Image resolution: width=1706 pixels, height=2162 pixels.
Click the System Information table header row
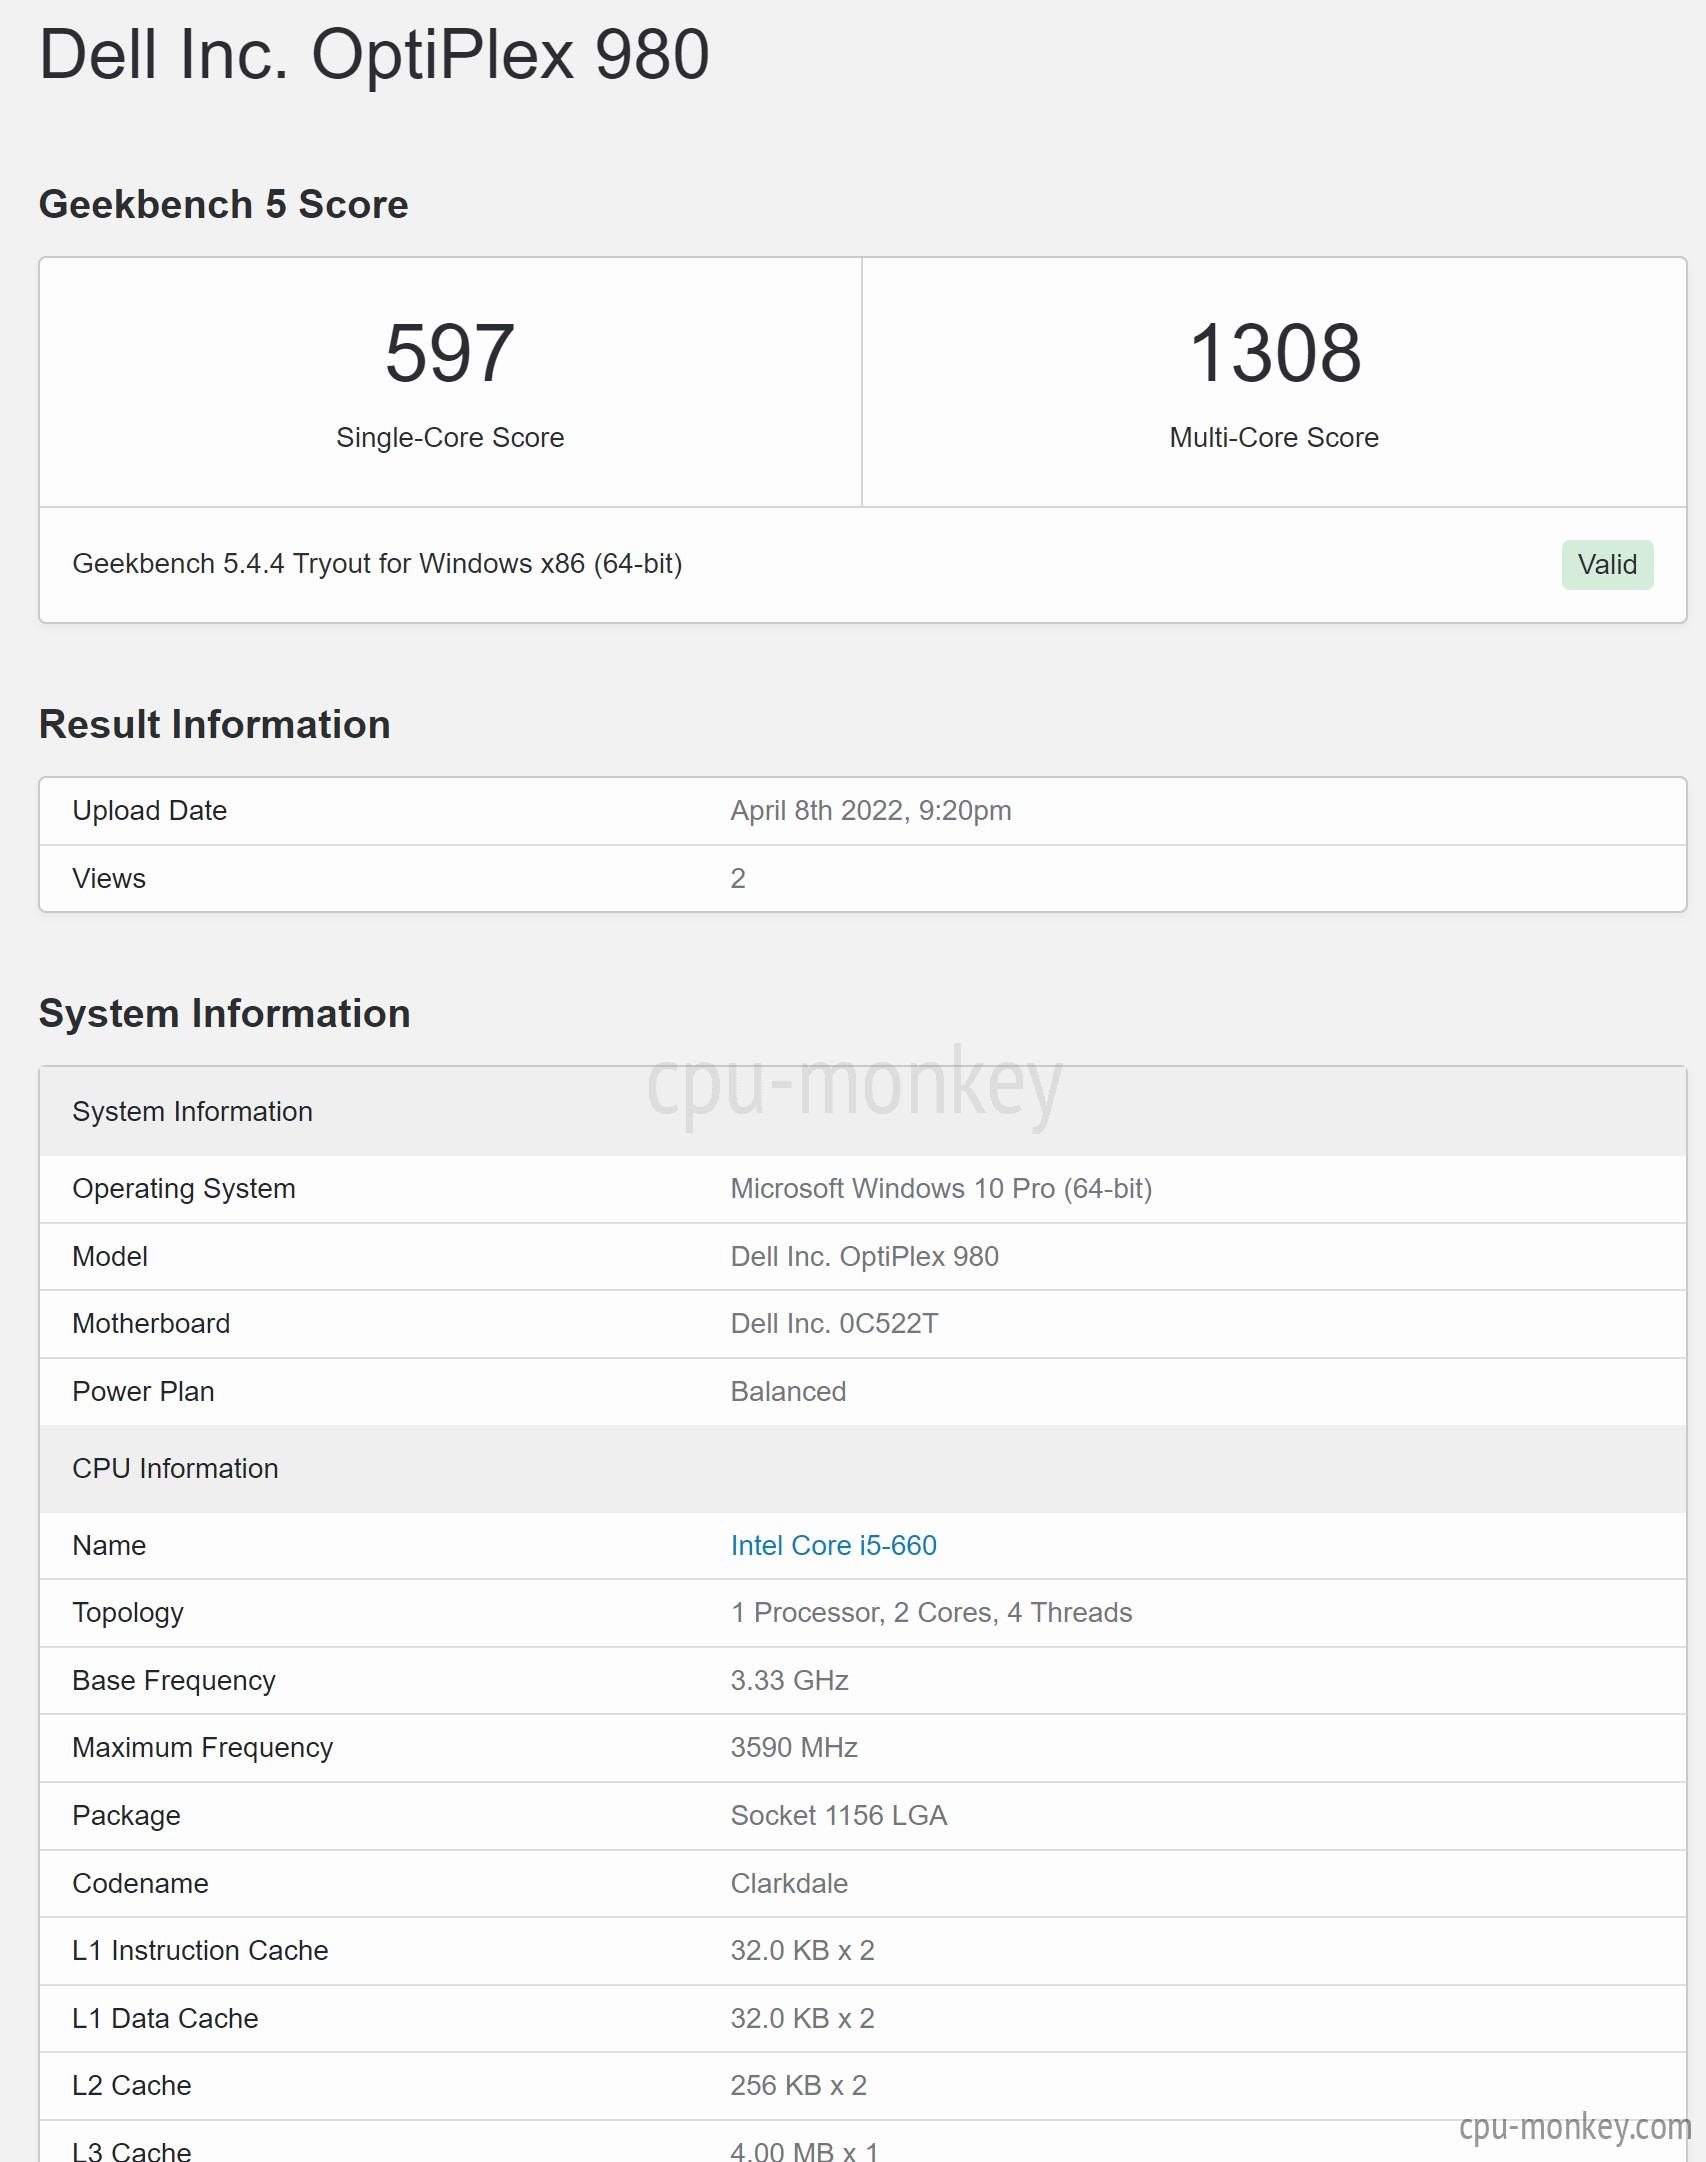tap(863, 1111)
